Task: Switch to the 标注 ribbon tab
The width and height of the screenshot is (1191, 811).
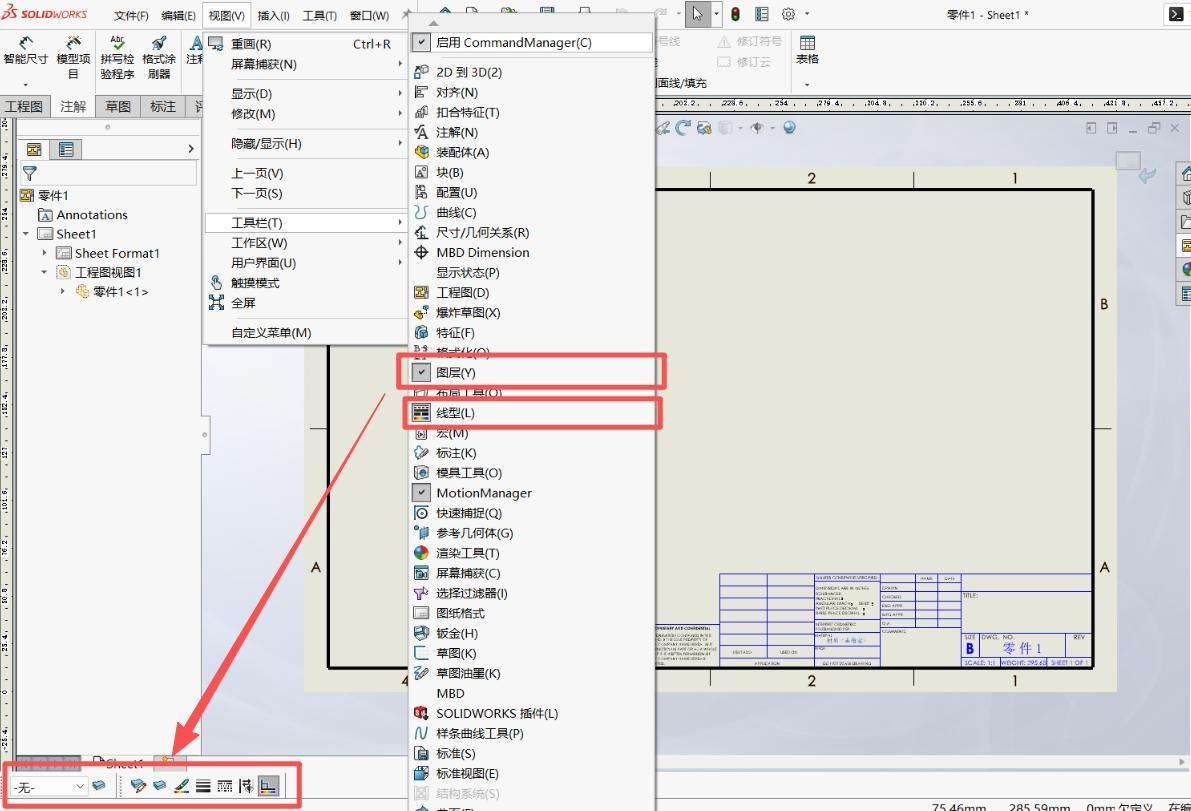Action: click(163, 106)
